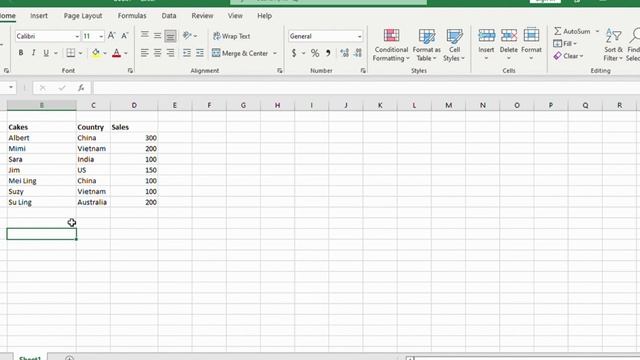This screenshot has height=360, width=640.
Task: Click Decrease Font Size icon
Action: pos(125,36)
